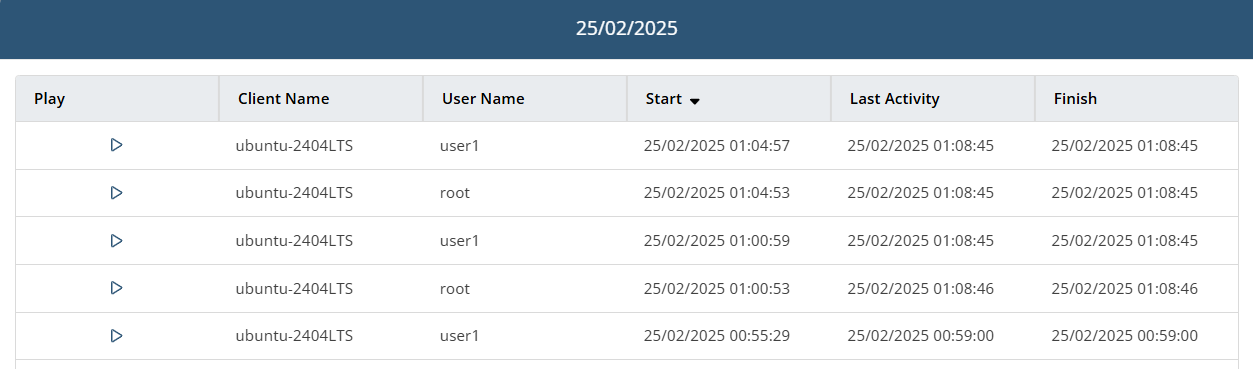Image resolution: width=1253 pixels, height=369 pixels.
Task: Play the user1 session started 00:55:29
Action: coord(116,336)
